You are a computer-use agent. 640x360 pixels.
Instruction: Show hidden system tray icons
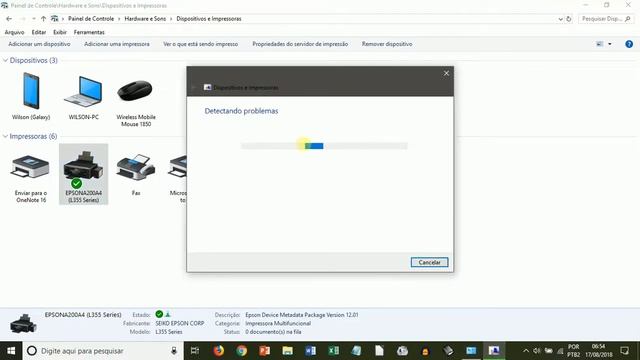click(x=526, y=351)
